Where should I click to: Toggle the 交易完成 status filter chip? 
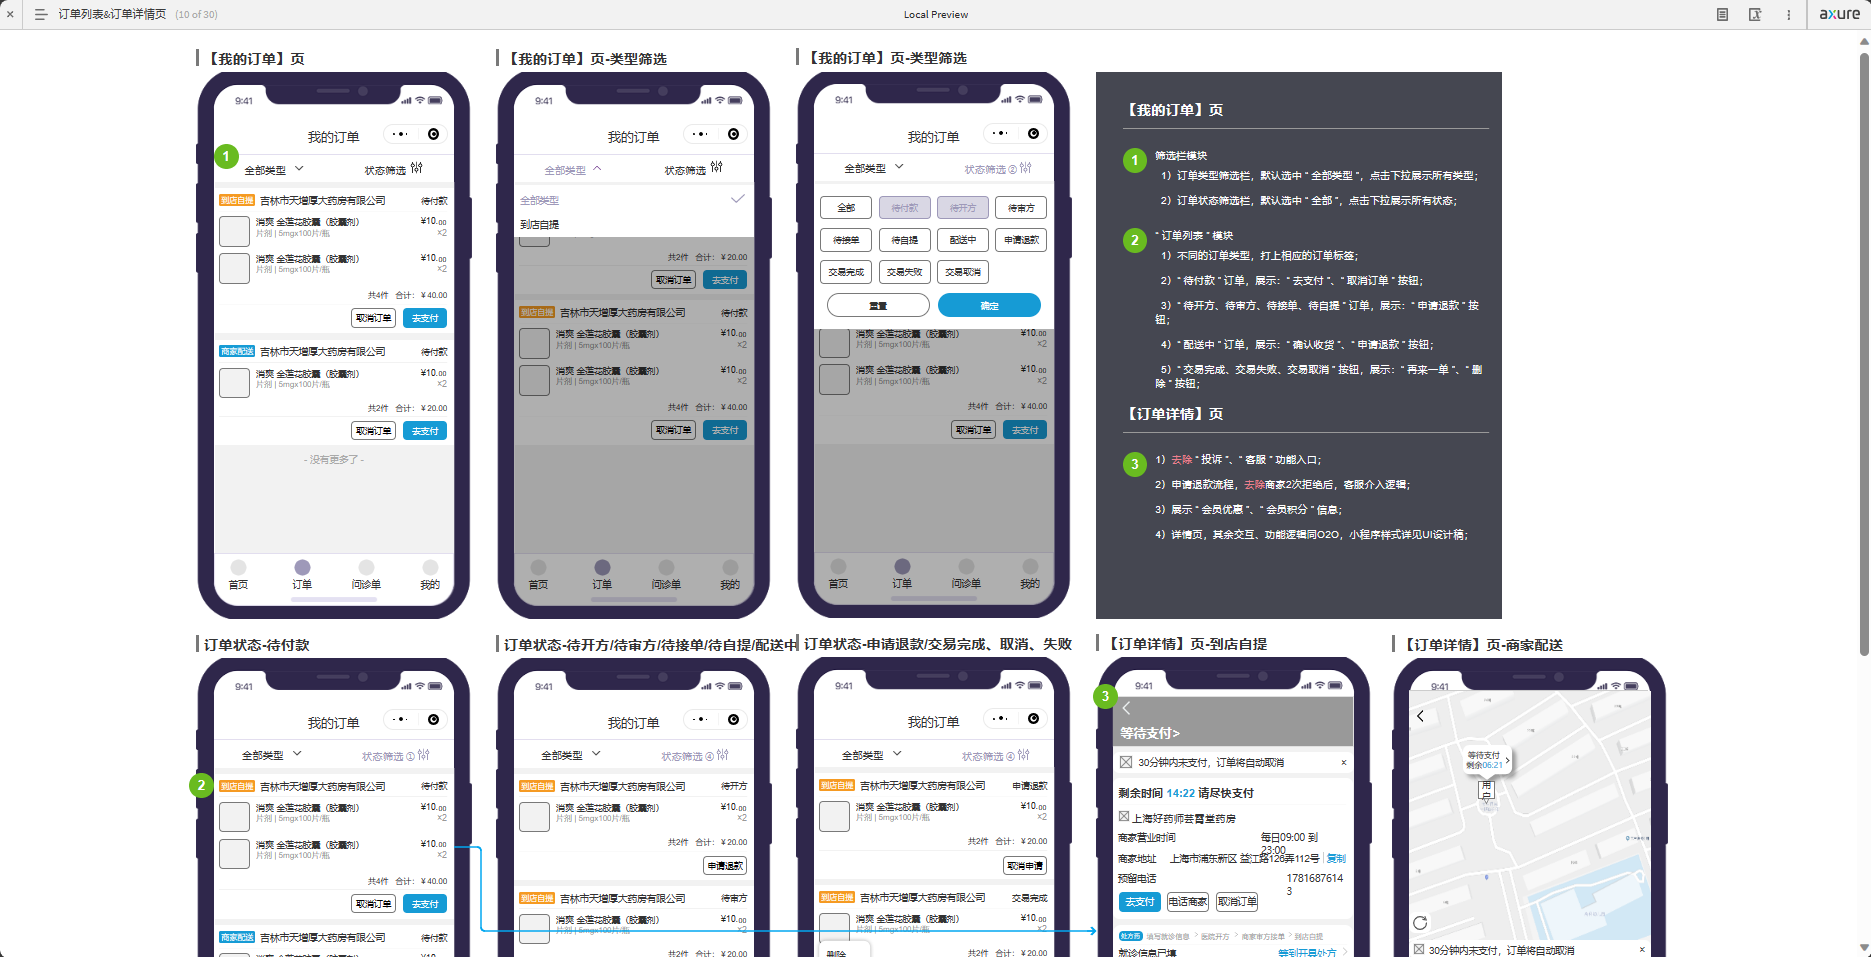[x=845, y=272]
